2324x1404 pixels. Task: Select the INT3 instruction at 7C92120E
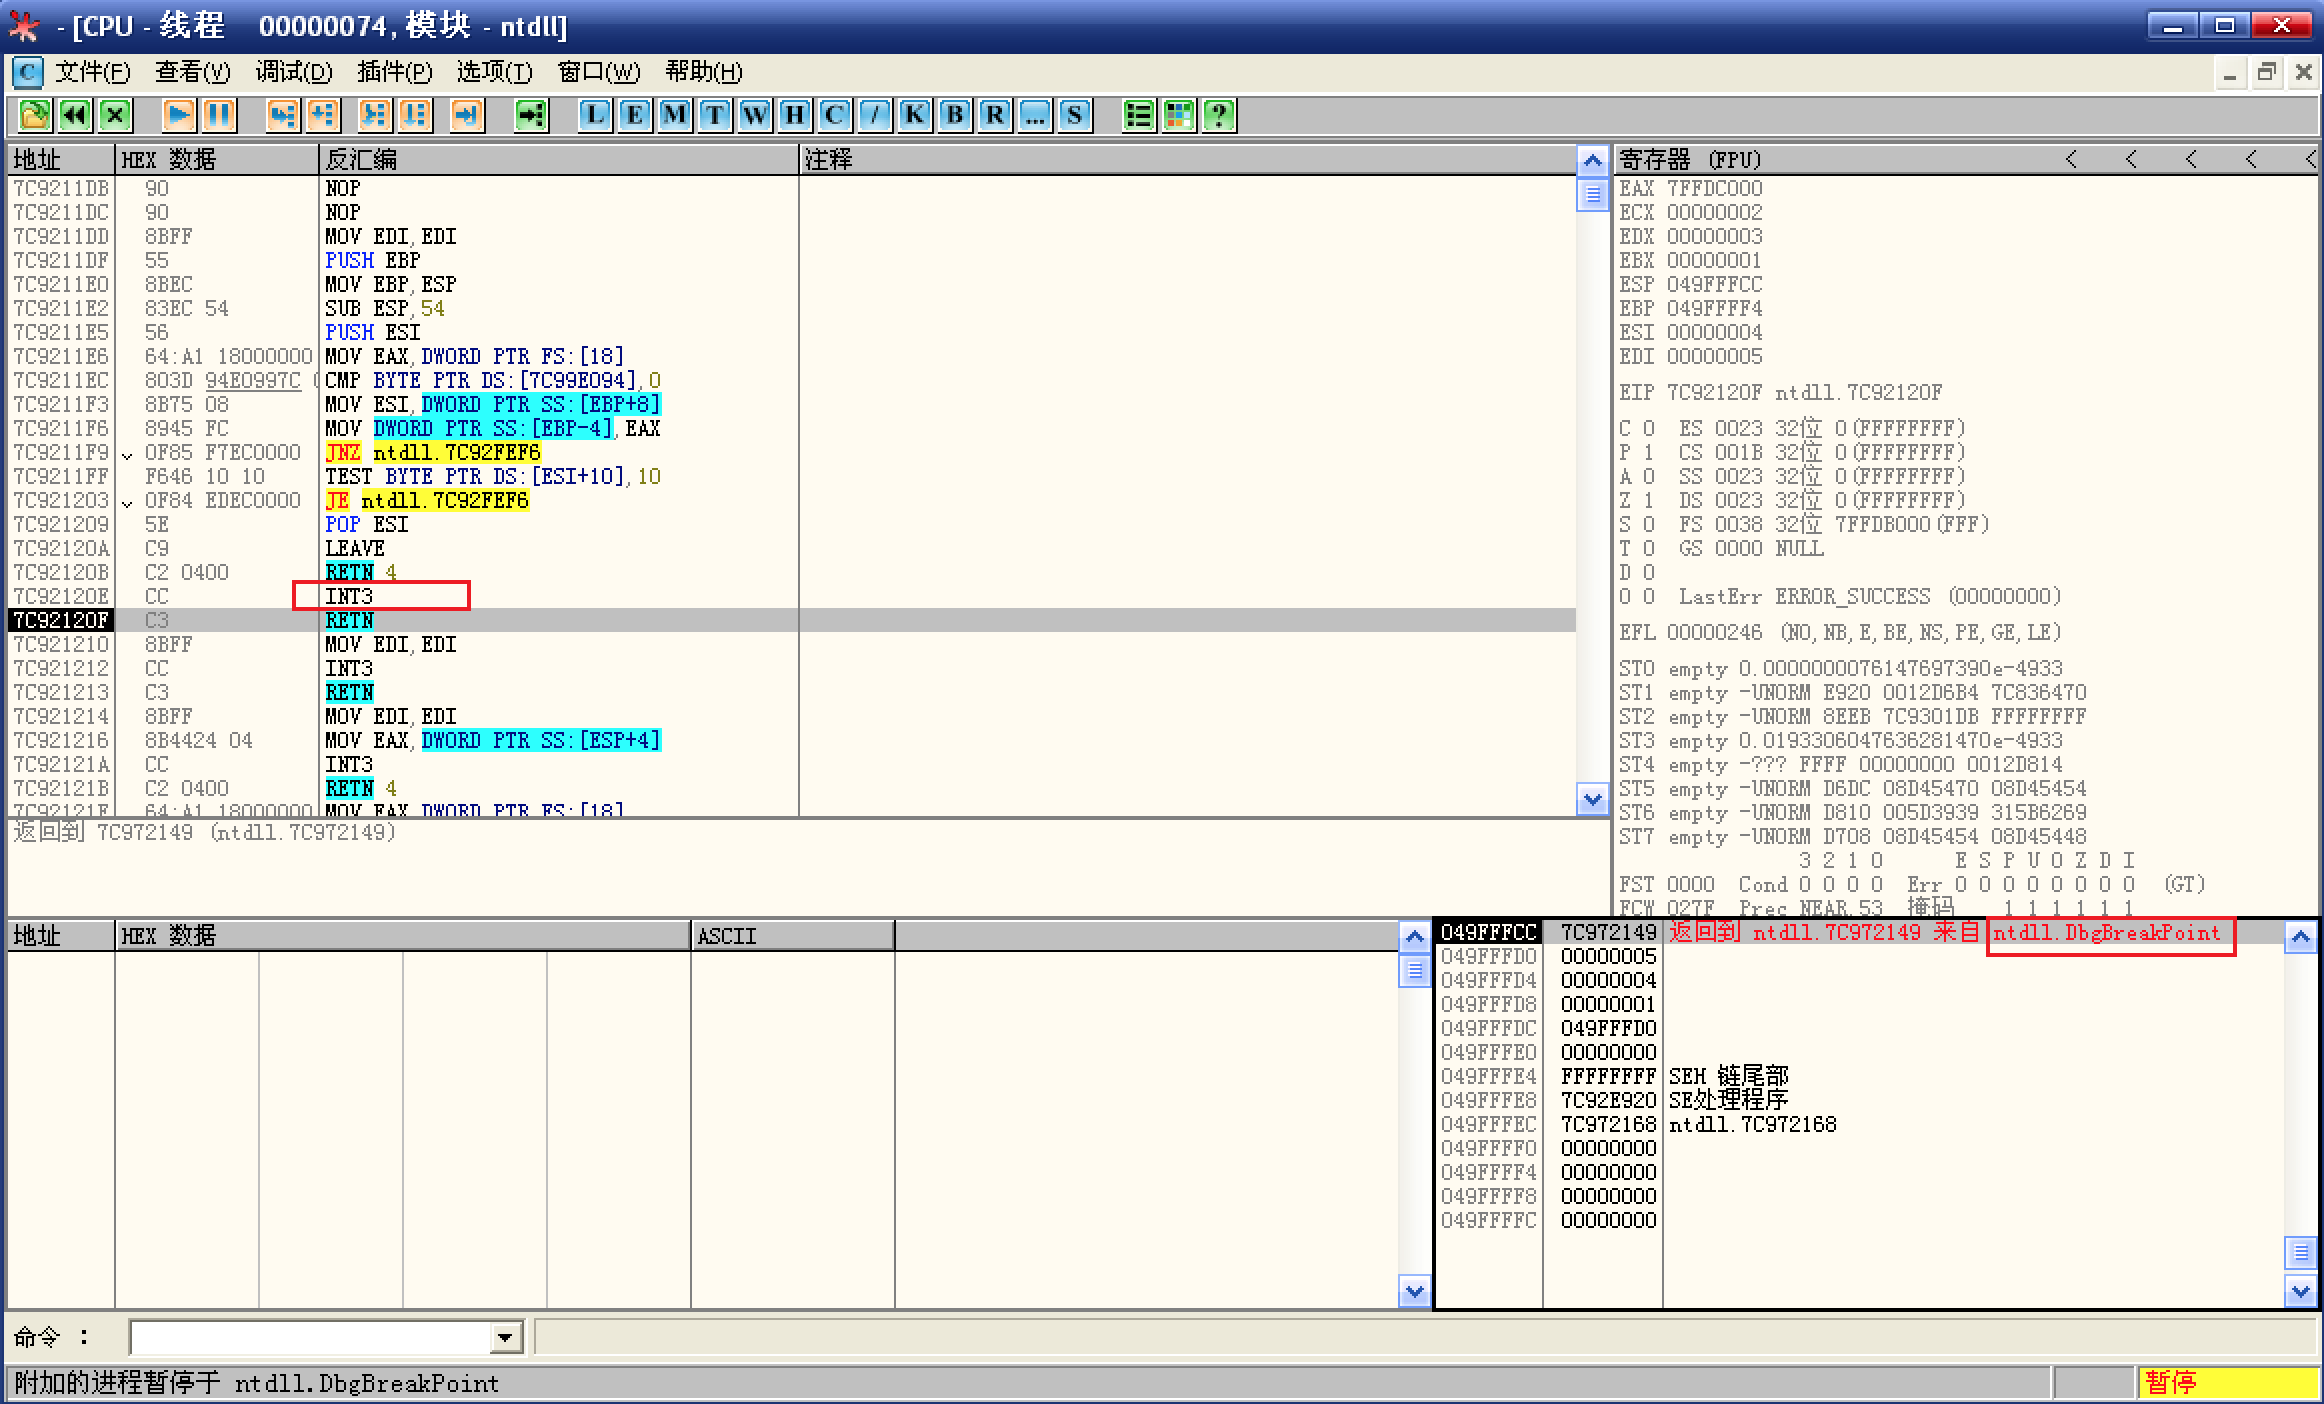click(349, 597)
